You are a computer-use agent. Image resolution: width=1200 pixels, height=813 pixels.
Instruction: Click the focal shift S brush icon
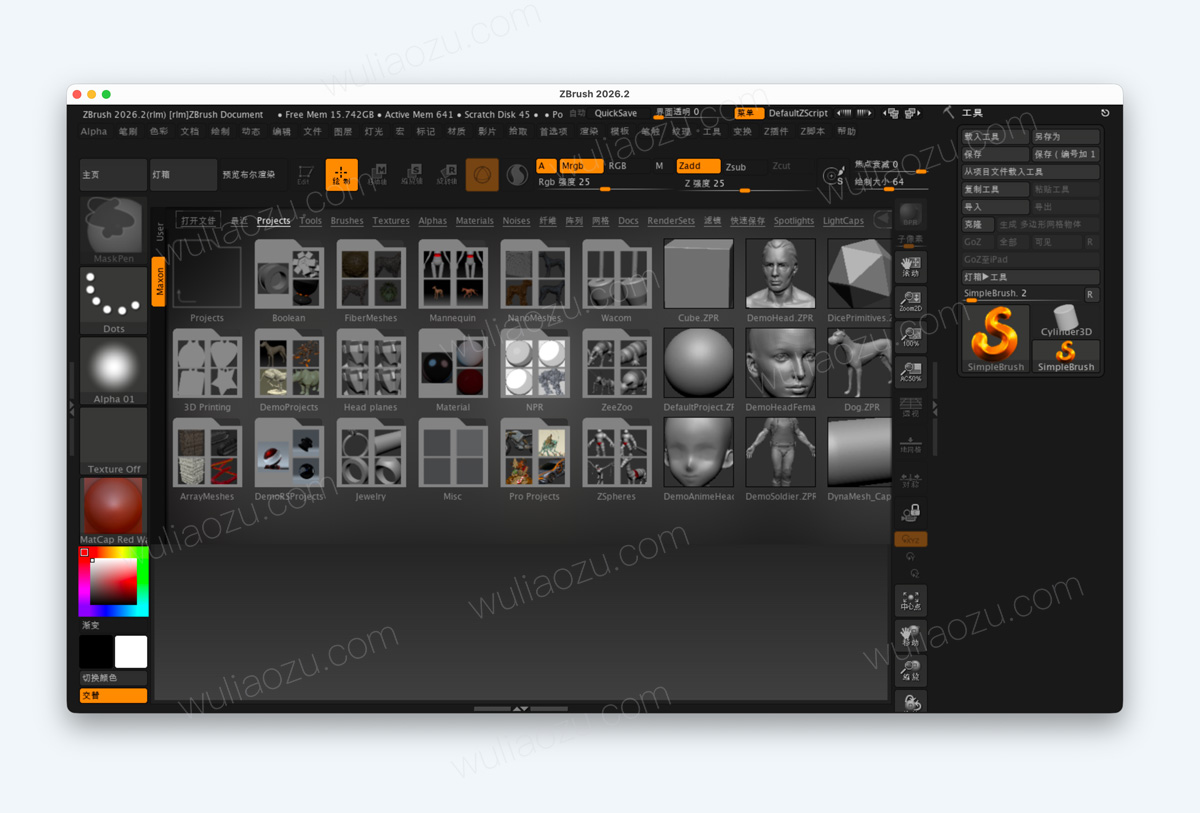pos(833,176)
